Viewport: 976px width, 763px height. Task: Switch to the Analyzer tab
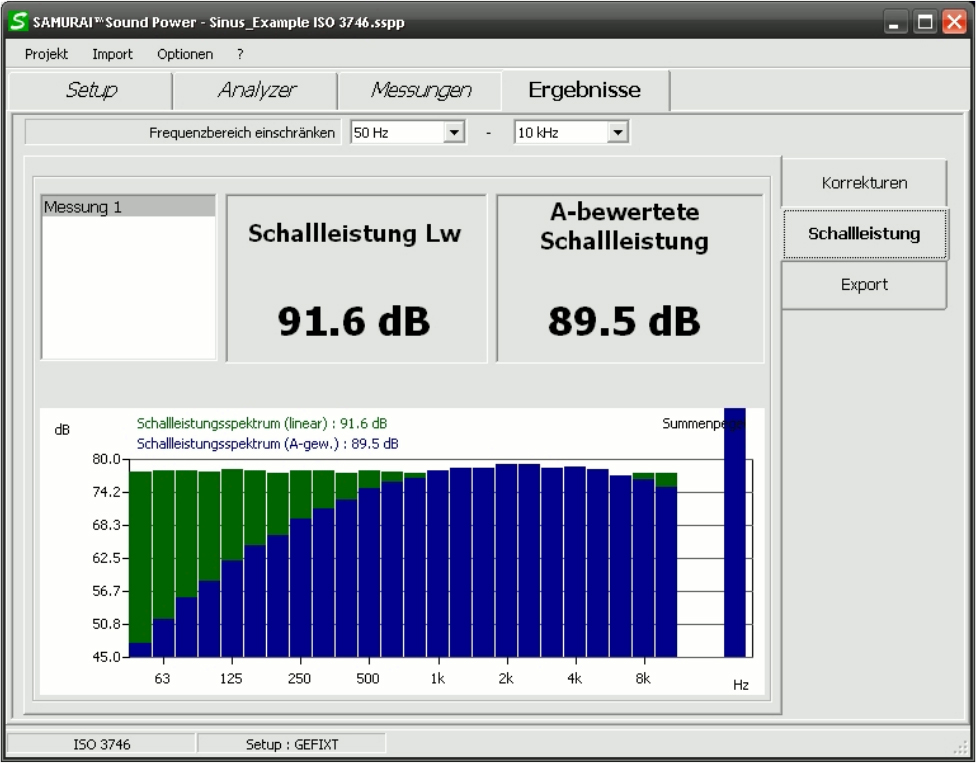(256, 91)
